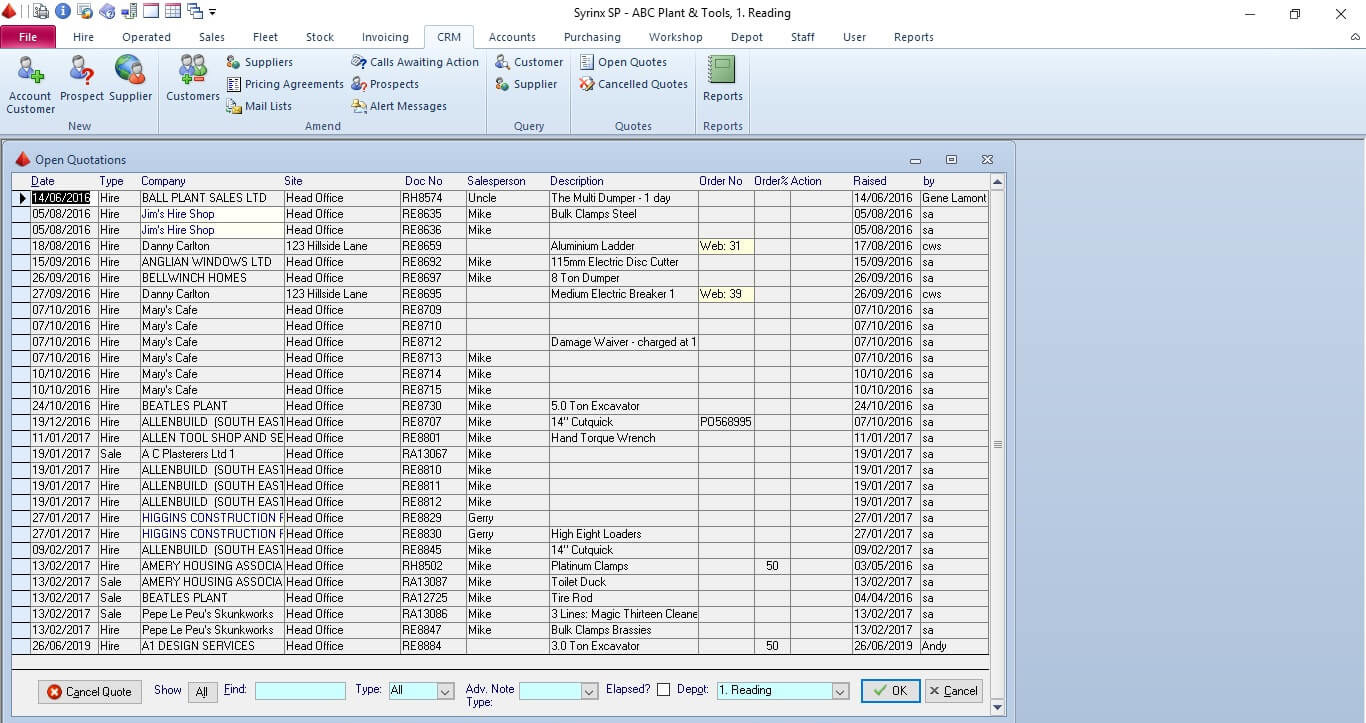1366x723 pixels.
Task: Click the 123 Hillside Lane site for RE8695
Action: pyautogui.click(x=341, y=294)
